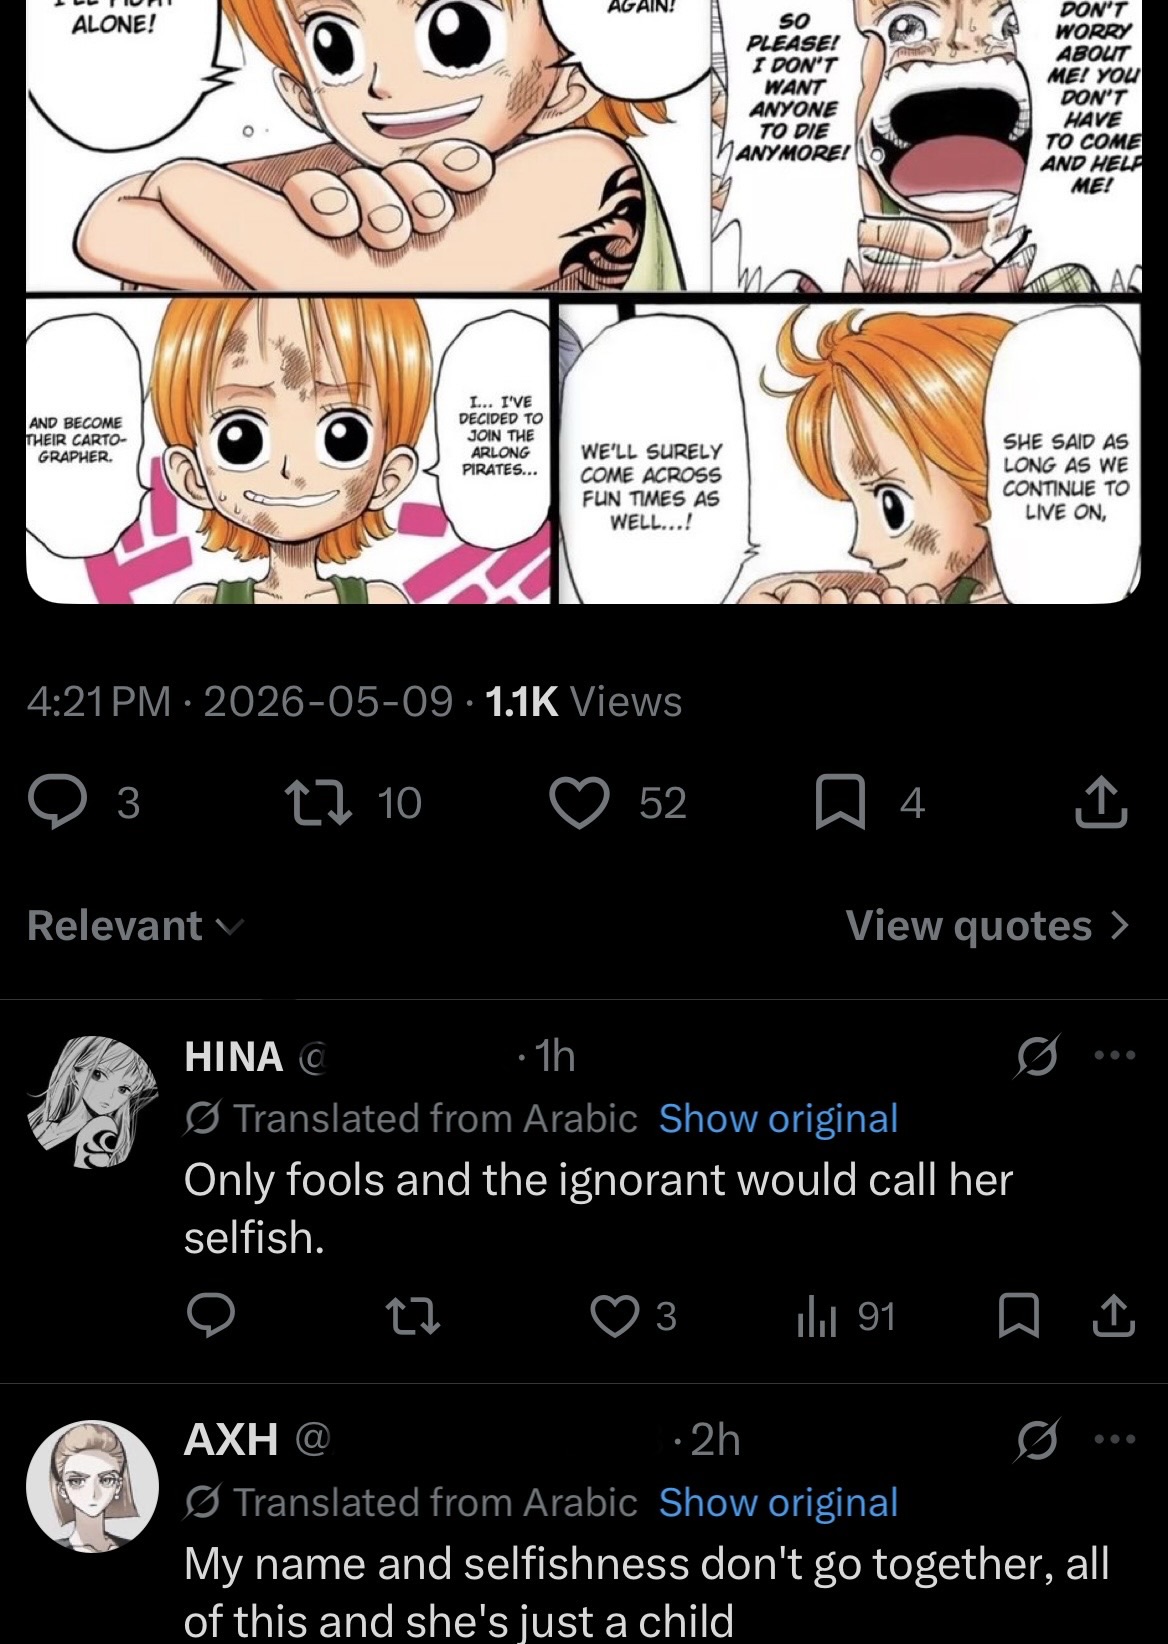Bookmark HINA's comment
1168x1644 pixels.
point(1021,1316)
